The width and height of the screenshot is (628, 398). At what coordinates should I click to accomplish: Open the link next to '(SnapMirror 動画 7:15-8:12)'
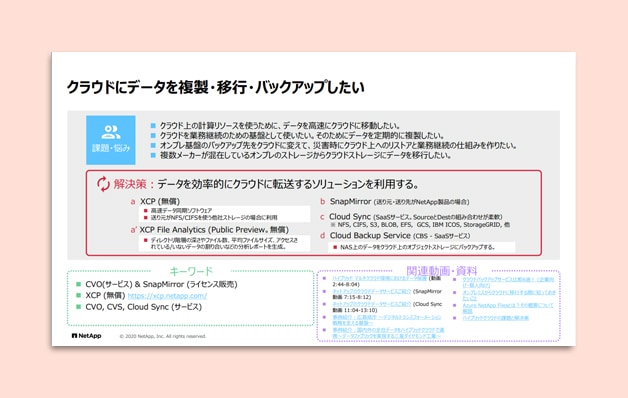pos(372,291)
